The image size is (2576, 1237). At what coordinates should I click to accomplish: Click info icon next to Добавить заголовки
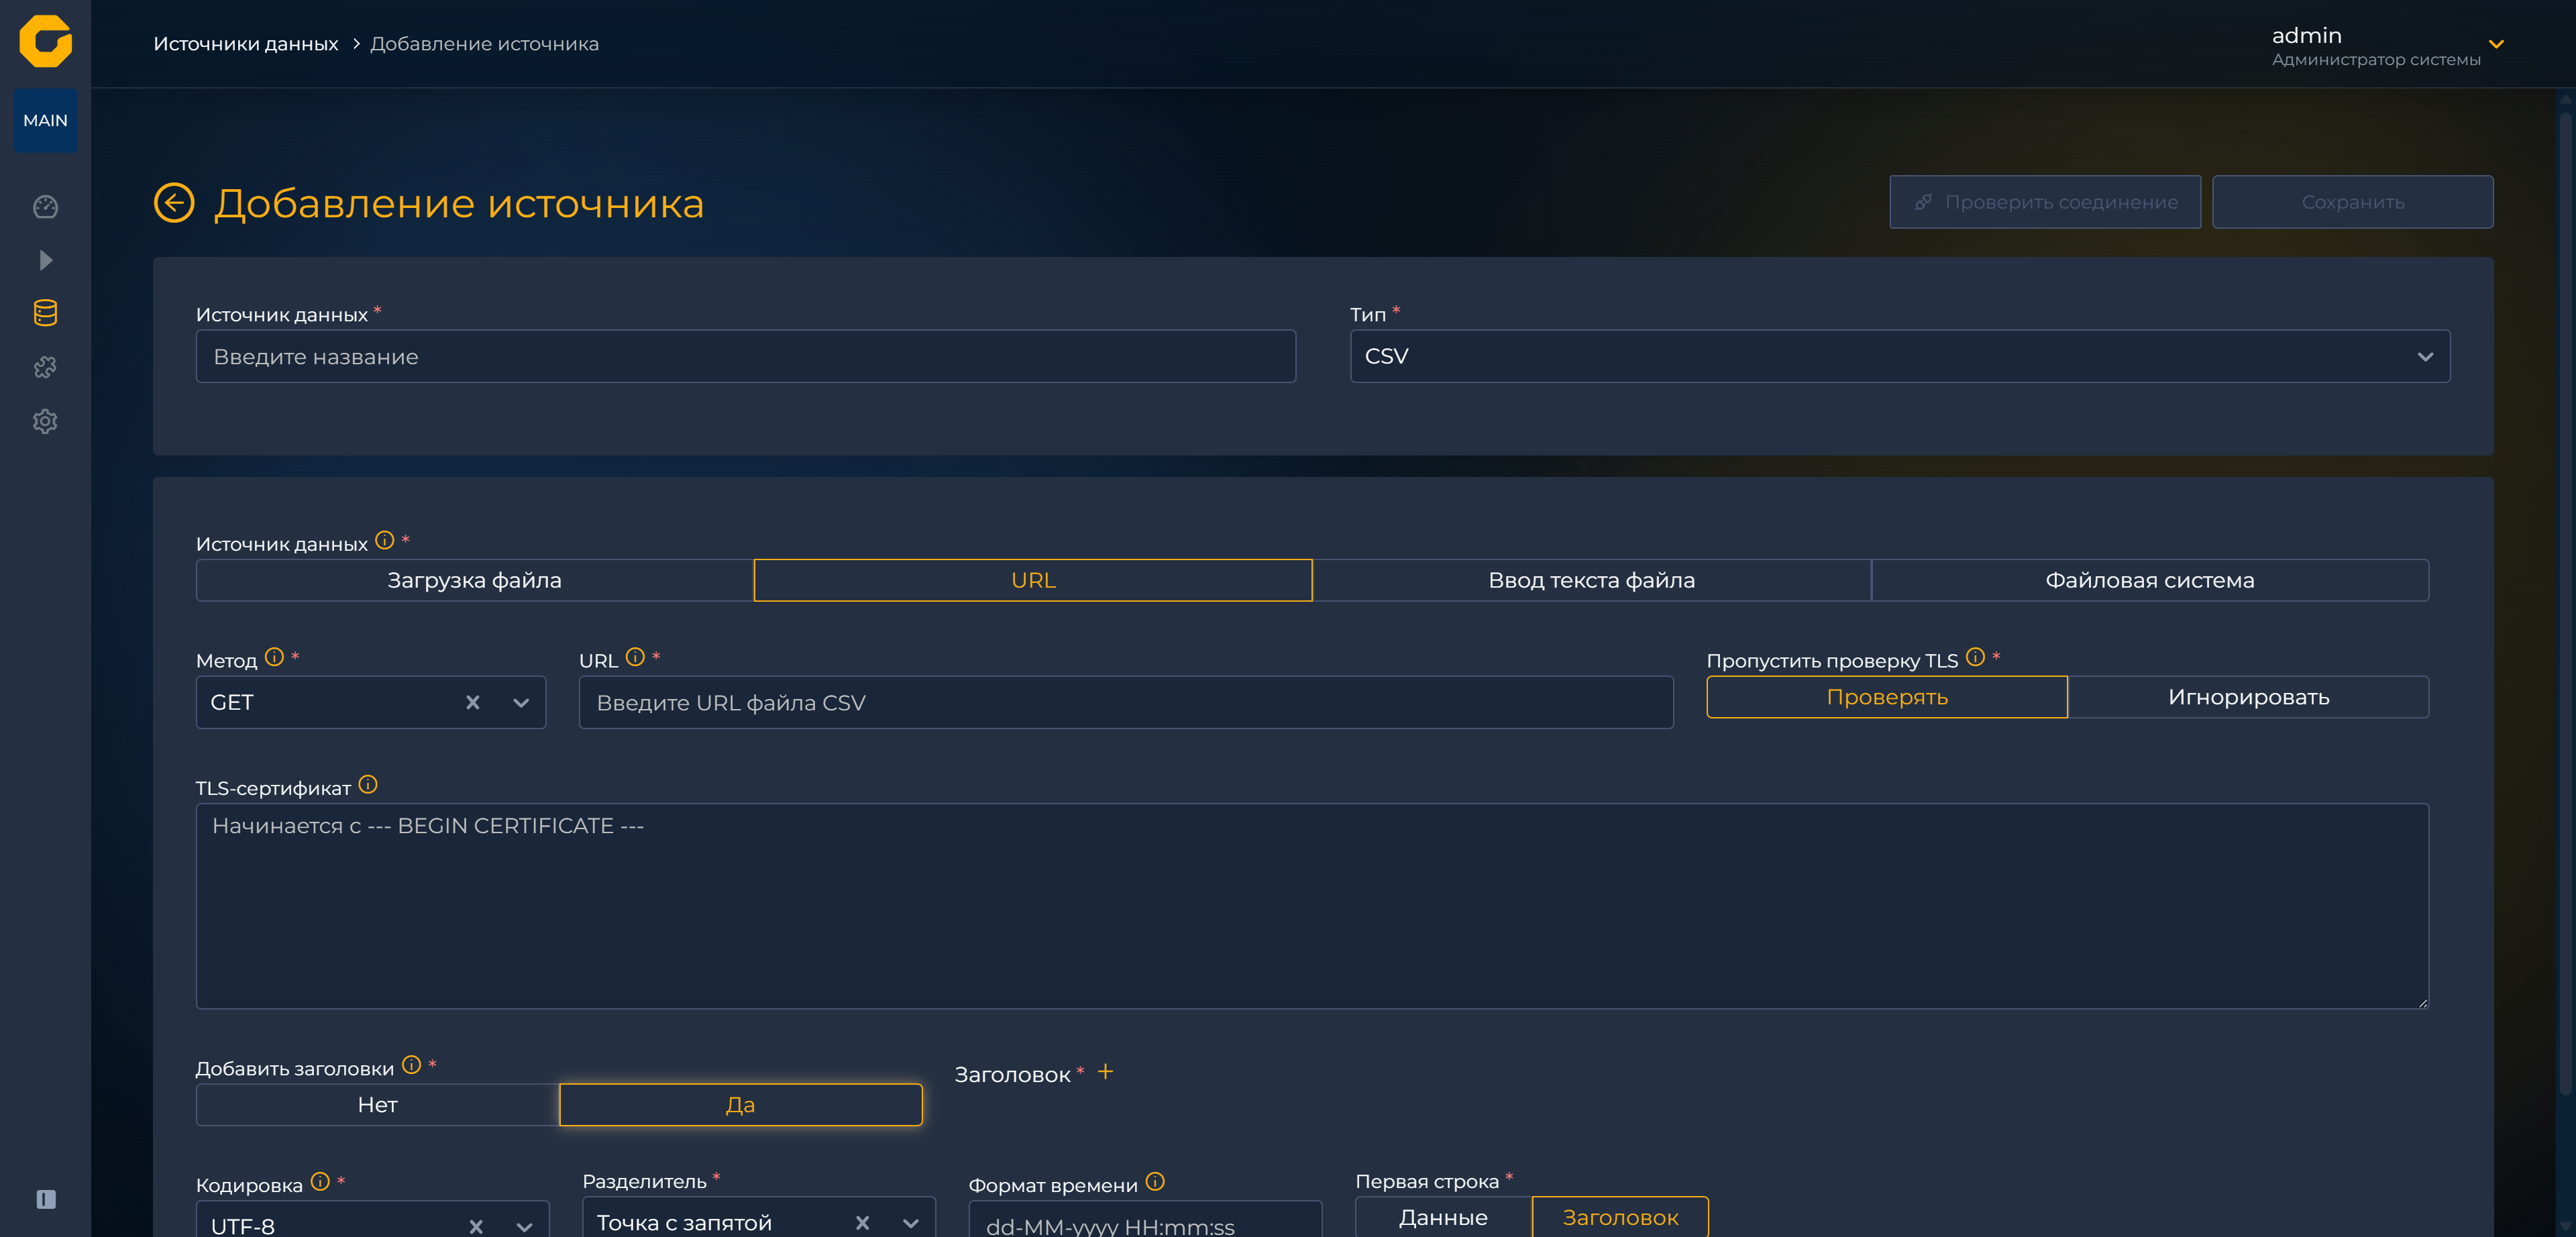[411, 1065]
